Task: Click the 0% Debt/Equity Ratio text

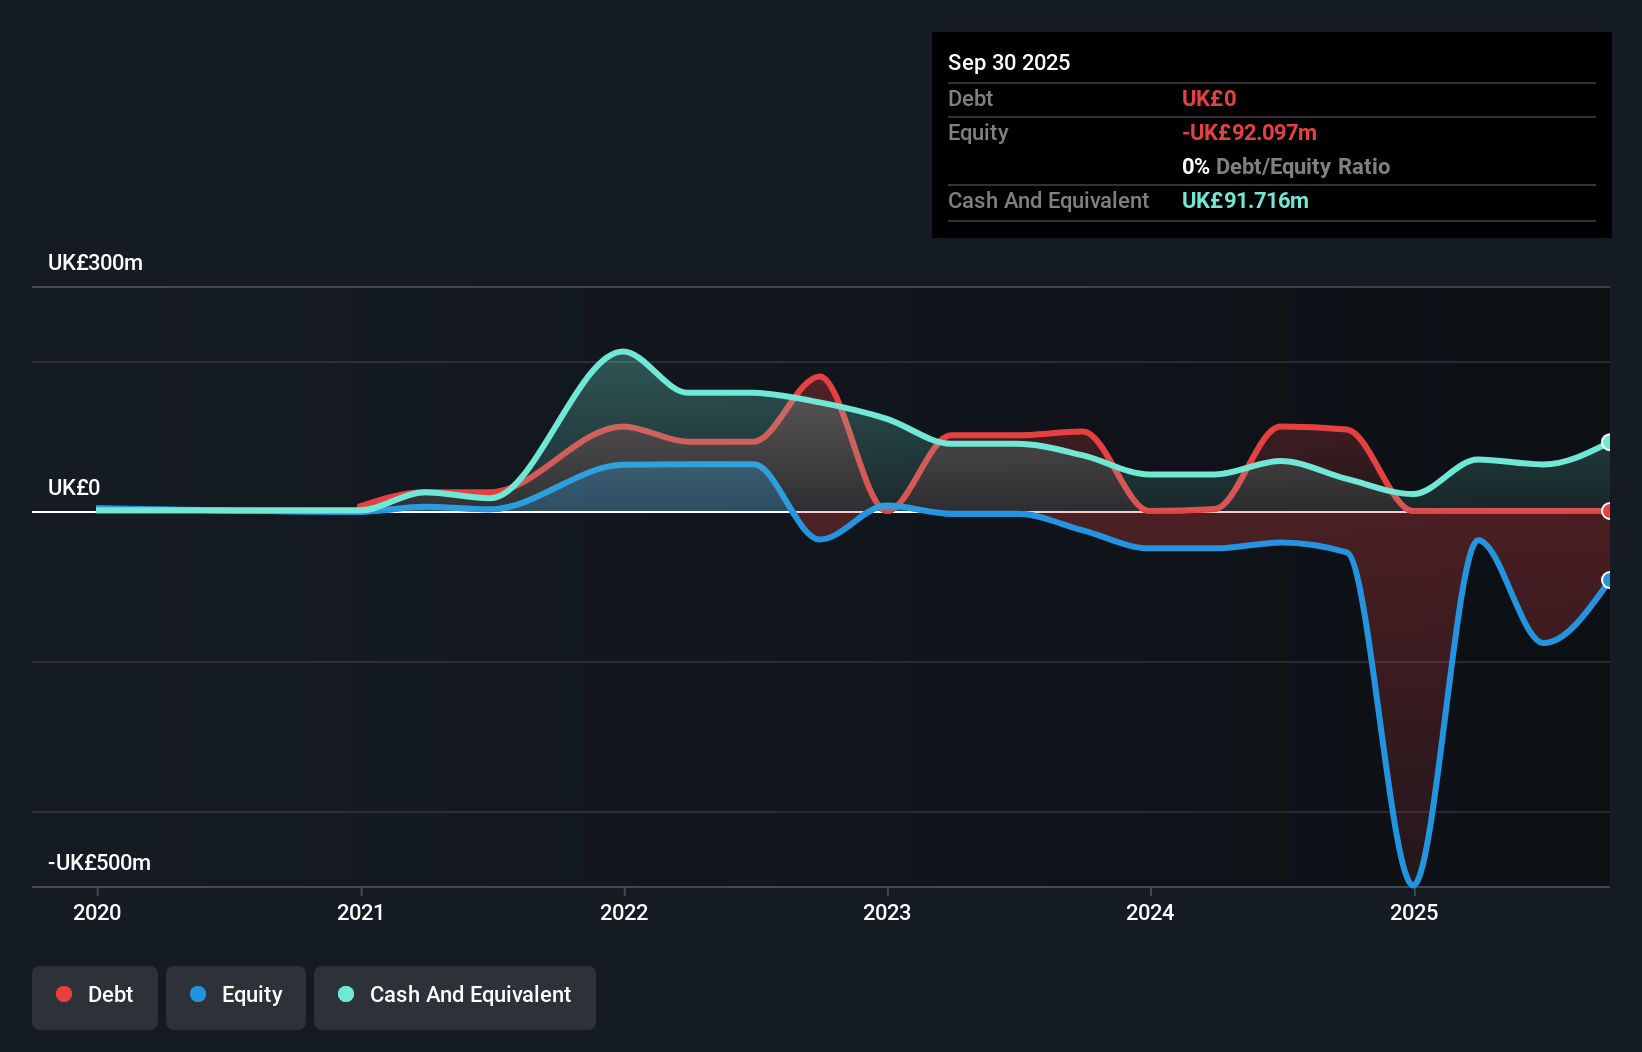Action: [x=1286, y=166]
